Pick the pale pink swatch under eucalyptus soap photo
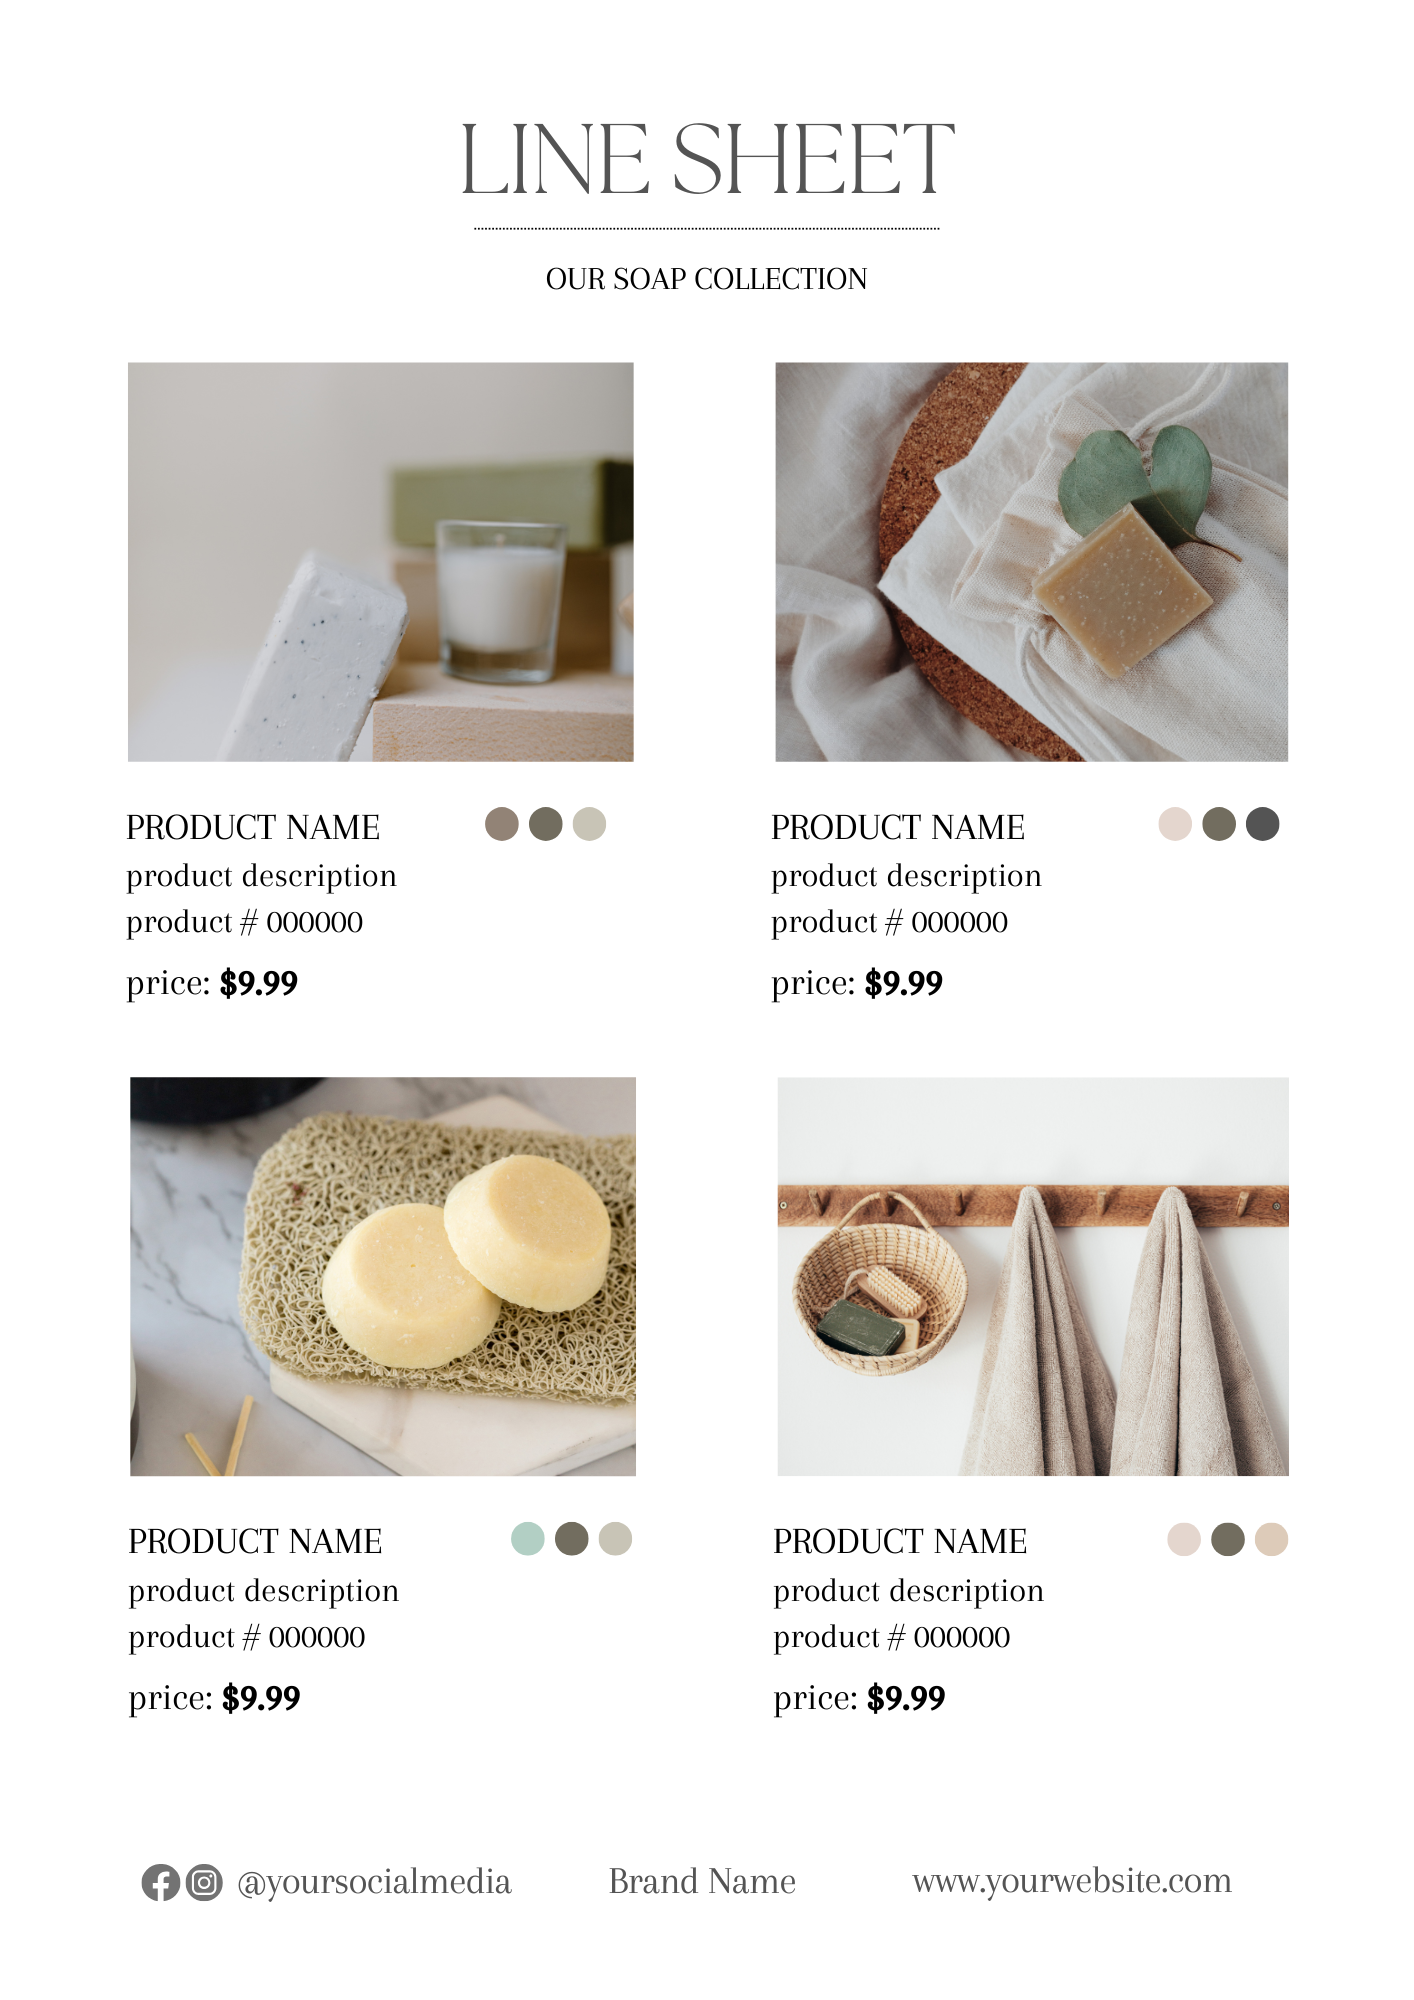The height and width of the screenshot is (2000, 1414). pyautogui.click(x=1175, y=824)
